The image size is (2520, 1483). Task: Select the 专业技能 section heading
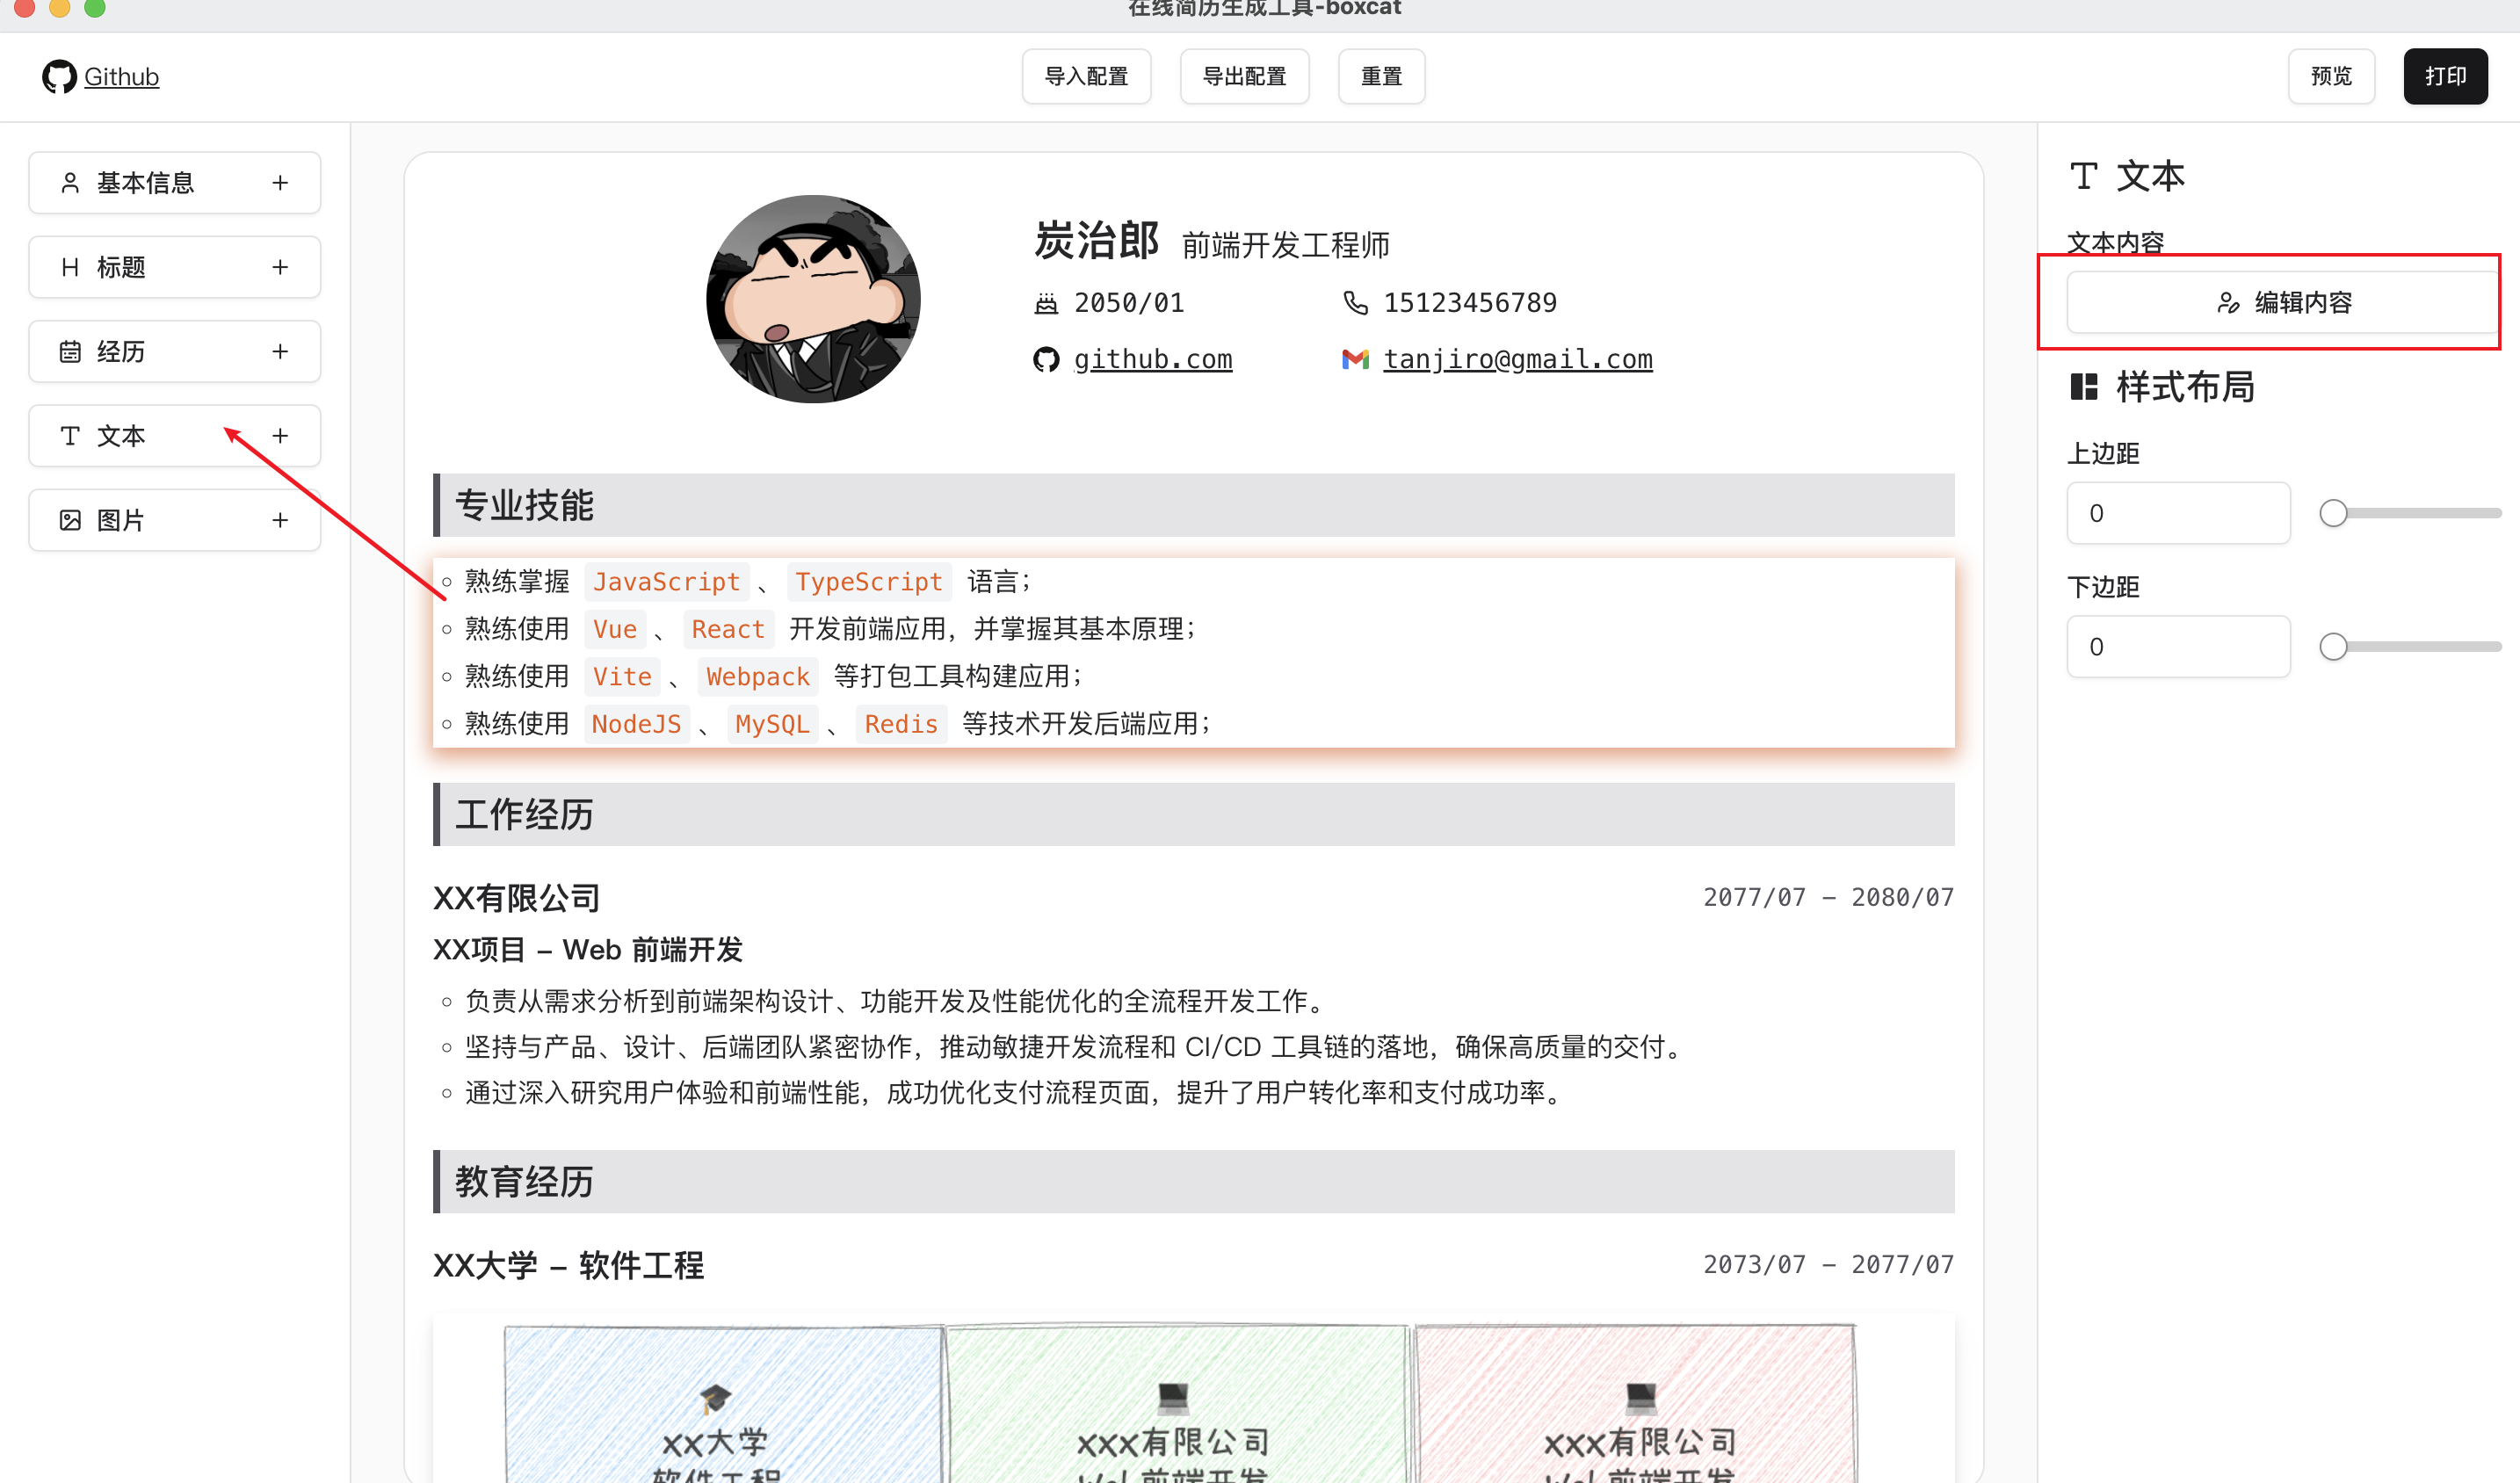coord(524,505)
